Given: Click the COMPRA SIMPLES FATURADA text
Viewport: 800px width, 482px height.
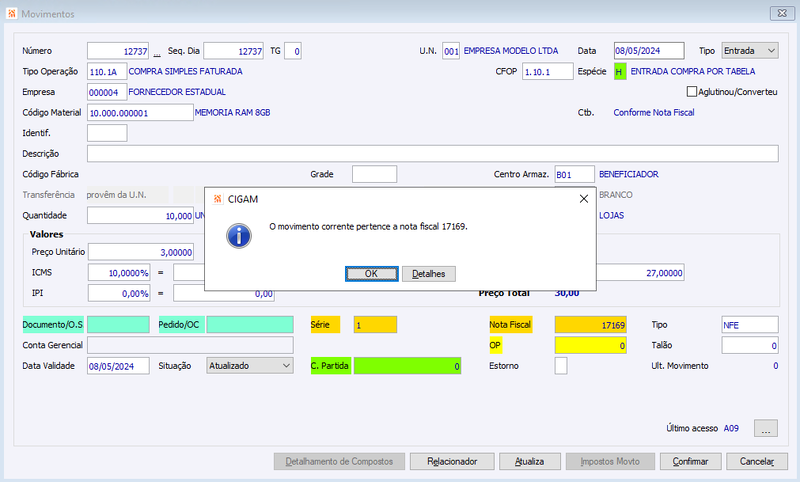Looking at the screenshot, I should tap(185, 71).
